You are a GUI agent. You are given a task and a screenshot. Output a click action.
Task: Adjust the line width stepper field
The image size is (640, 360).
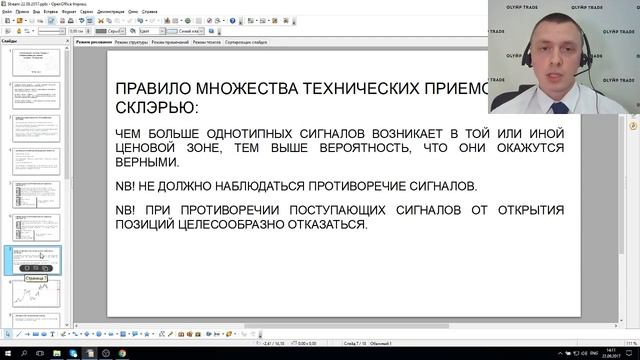point(80,31)
